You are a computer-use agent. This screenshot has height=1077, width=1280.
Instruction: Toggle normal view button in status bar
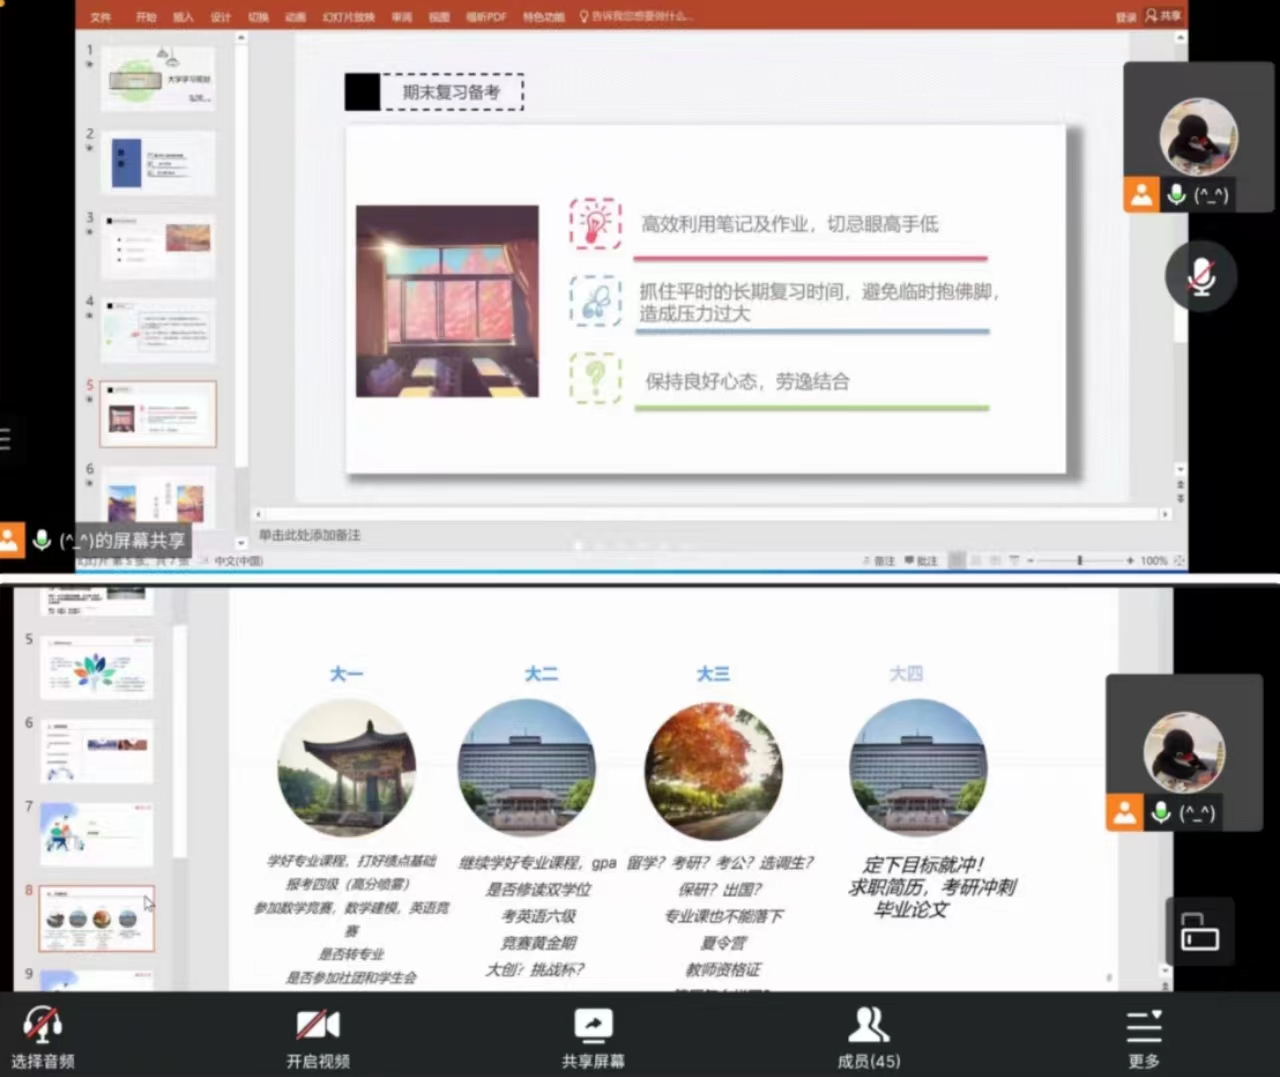coord(957,561)
